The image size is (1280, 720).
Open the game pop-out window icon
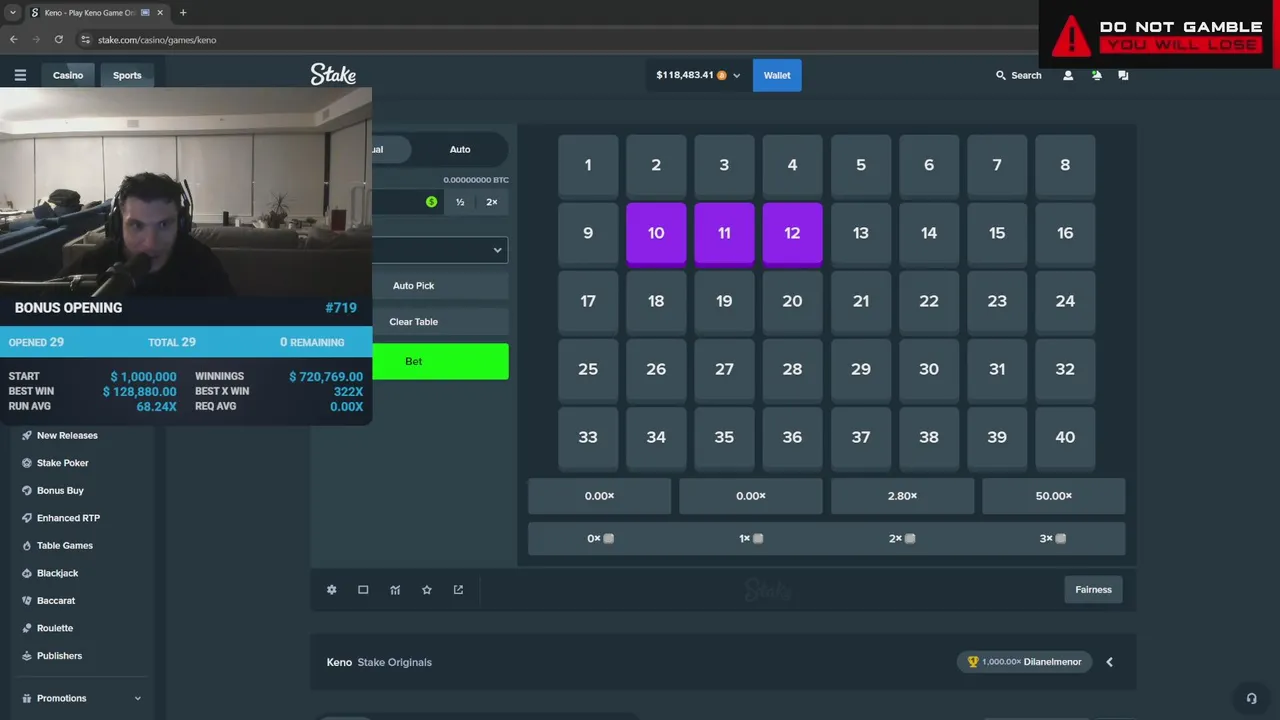(x=458, y=590)
